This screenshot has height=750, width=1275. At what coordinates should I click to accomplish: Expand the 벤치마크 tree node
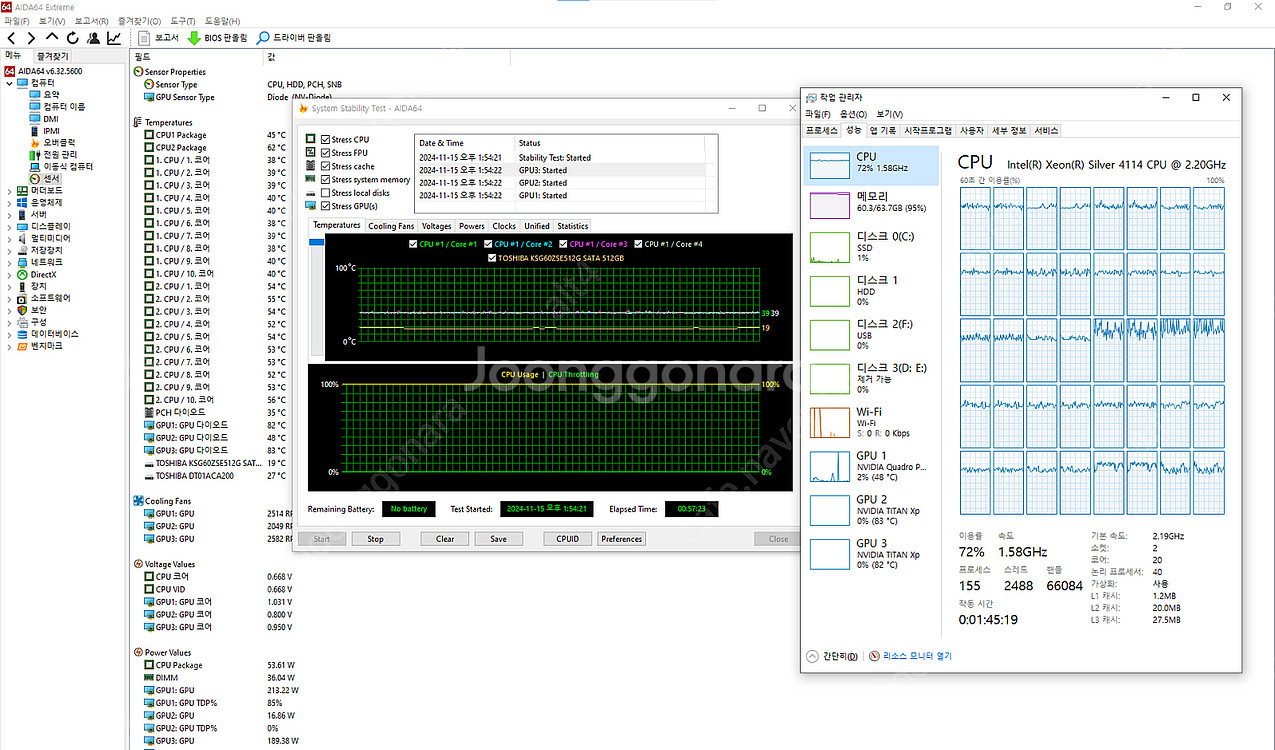pyautogui.click(x=10, y=346)
